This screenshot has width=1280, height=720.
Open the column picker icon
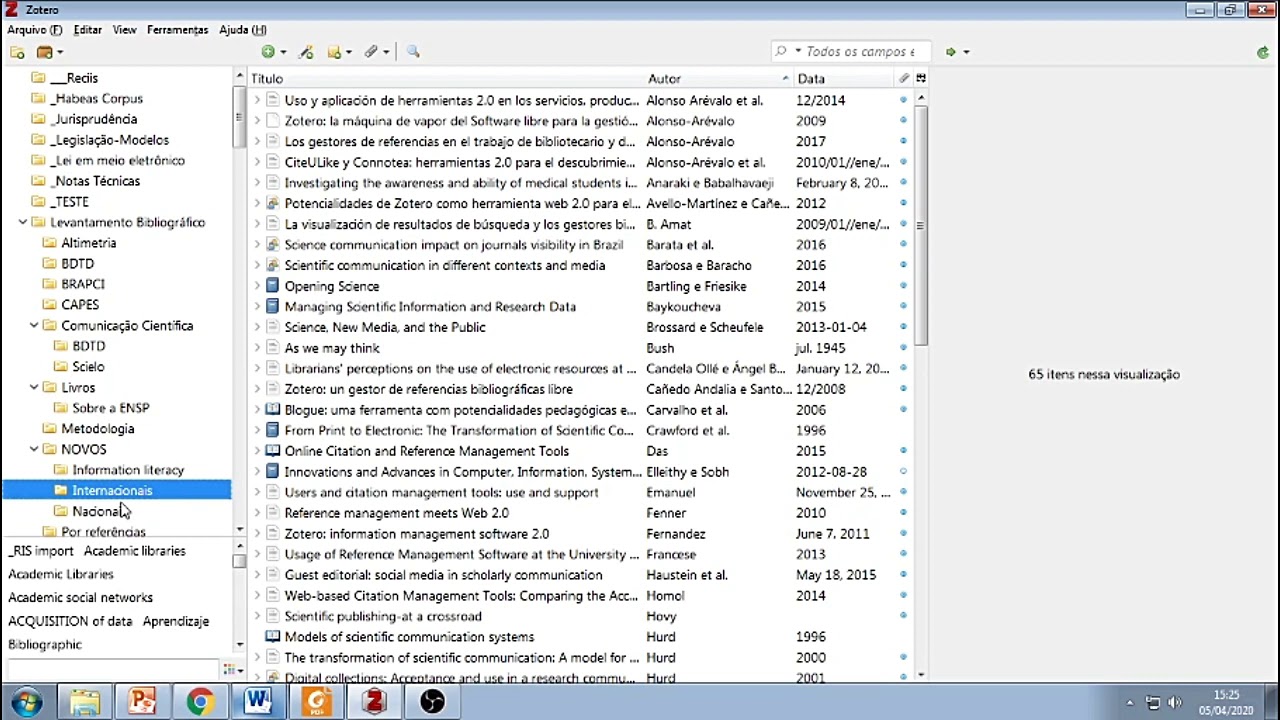(921, 78)
